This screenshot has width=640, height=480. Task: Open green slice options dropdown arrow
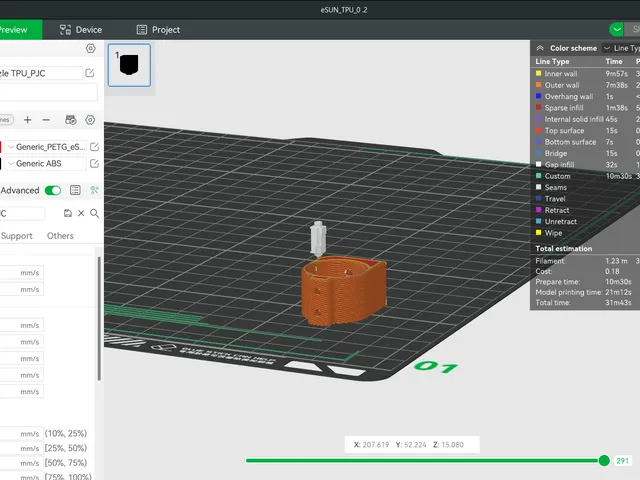click(x=617, y=29)
